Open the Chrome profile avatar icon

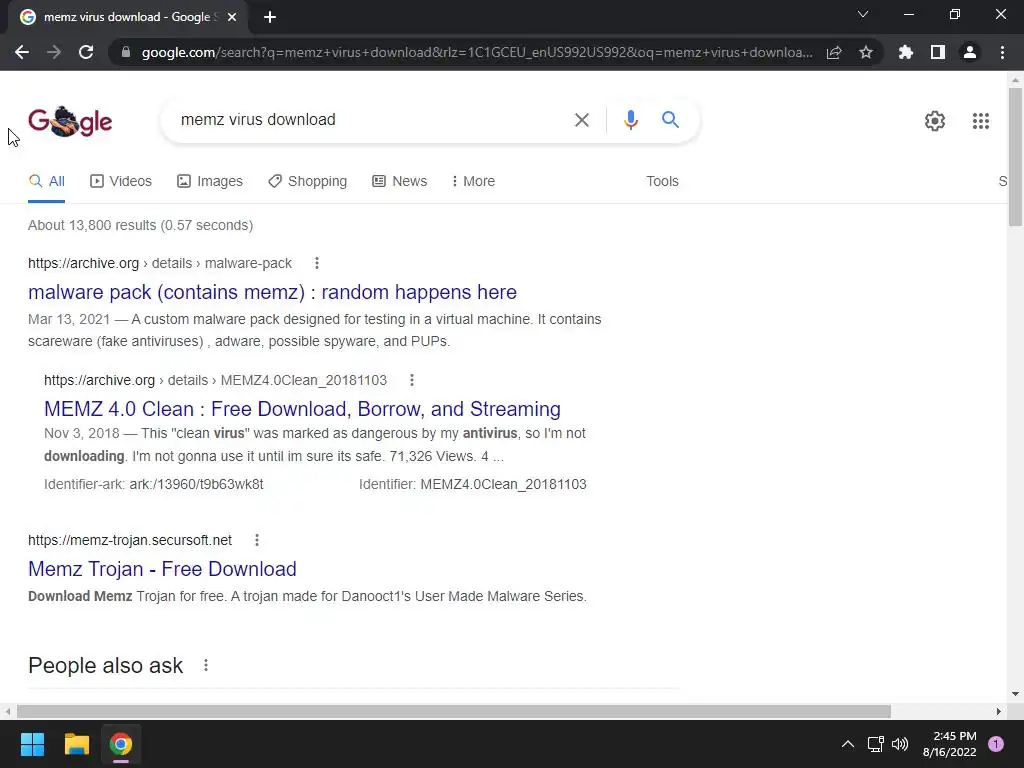(970, 52)
